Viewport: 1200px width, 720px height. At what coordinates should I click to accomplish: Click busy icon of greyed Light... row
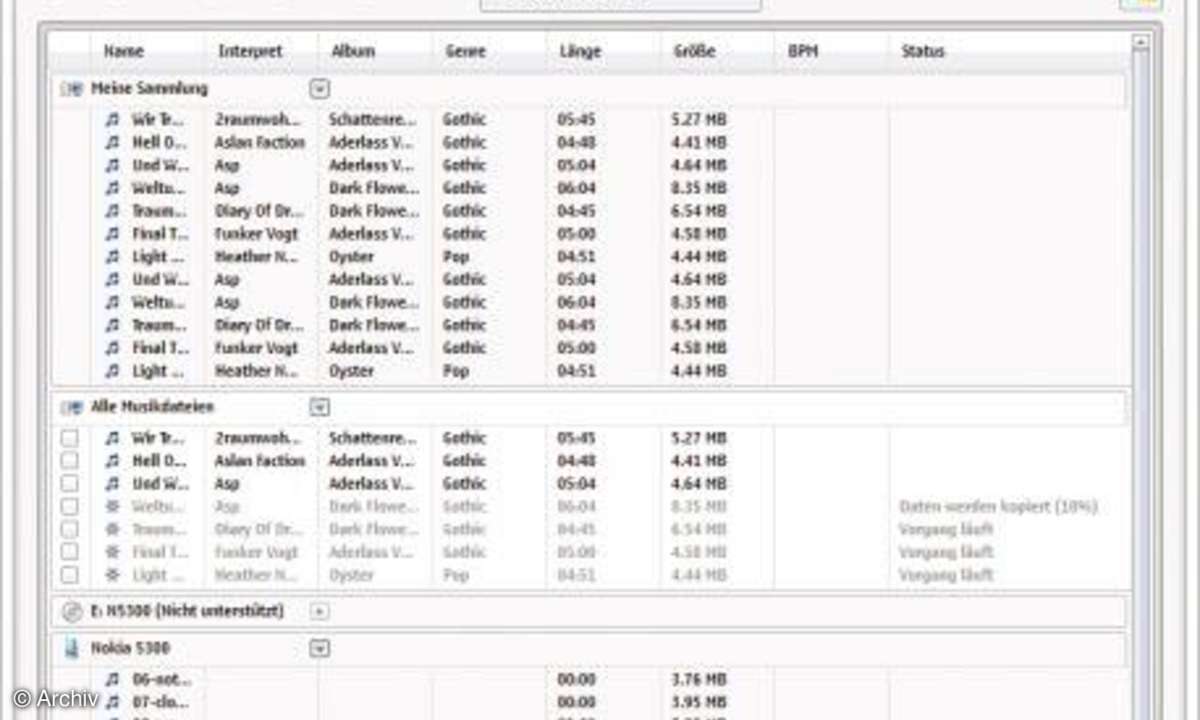pyautogui.click(x=112, y=575)
